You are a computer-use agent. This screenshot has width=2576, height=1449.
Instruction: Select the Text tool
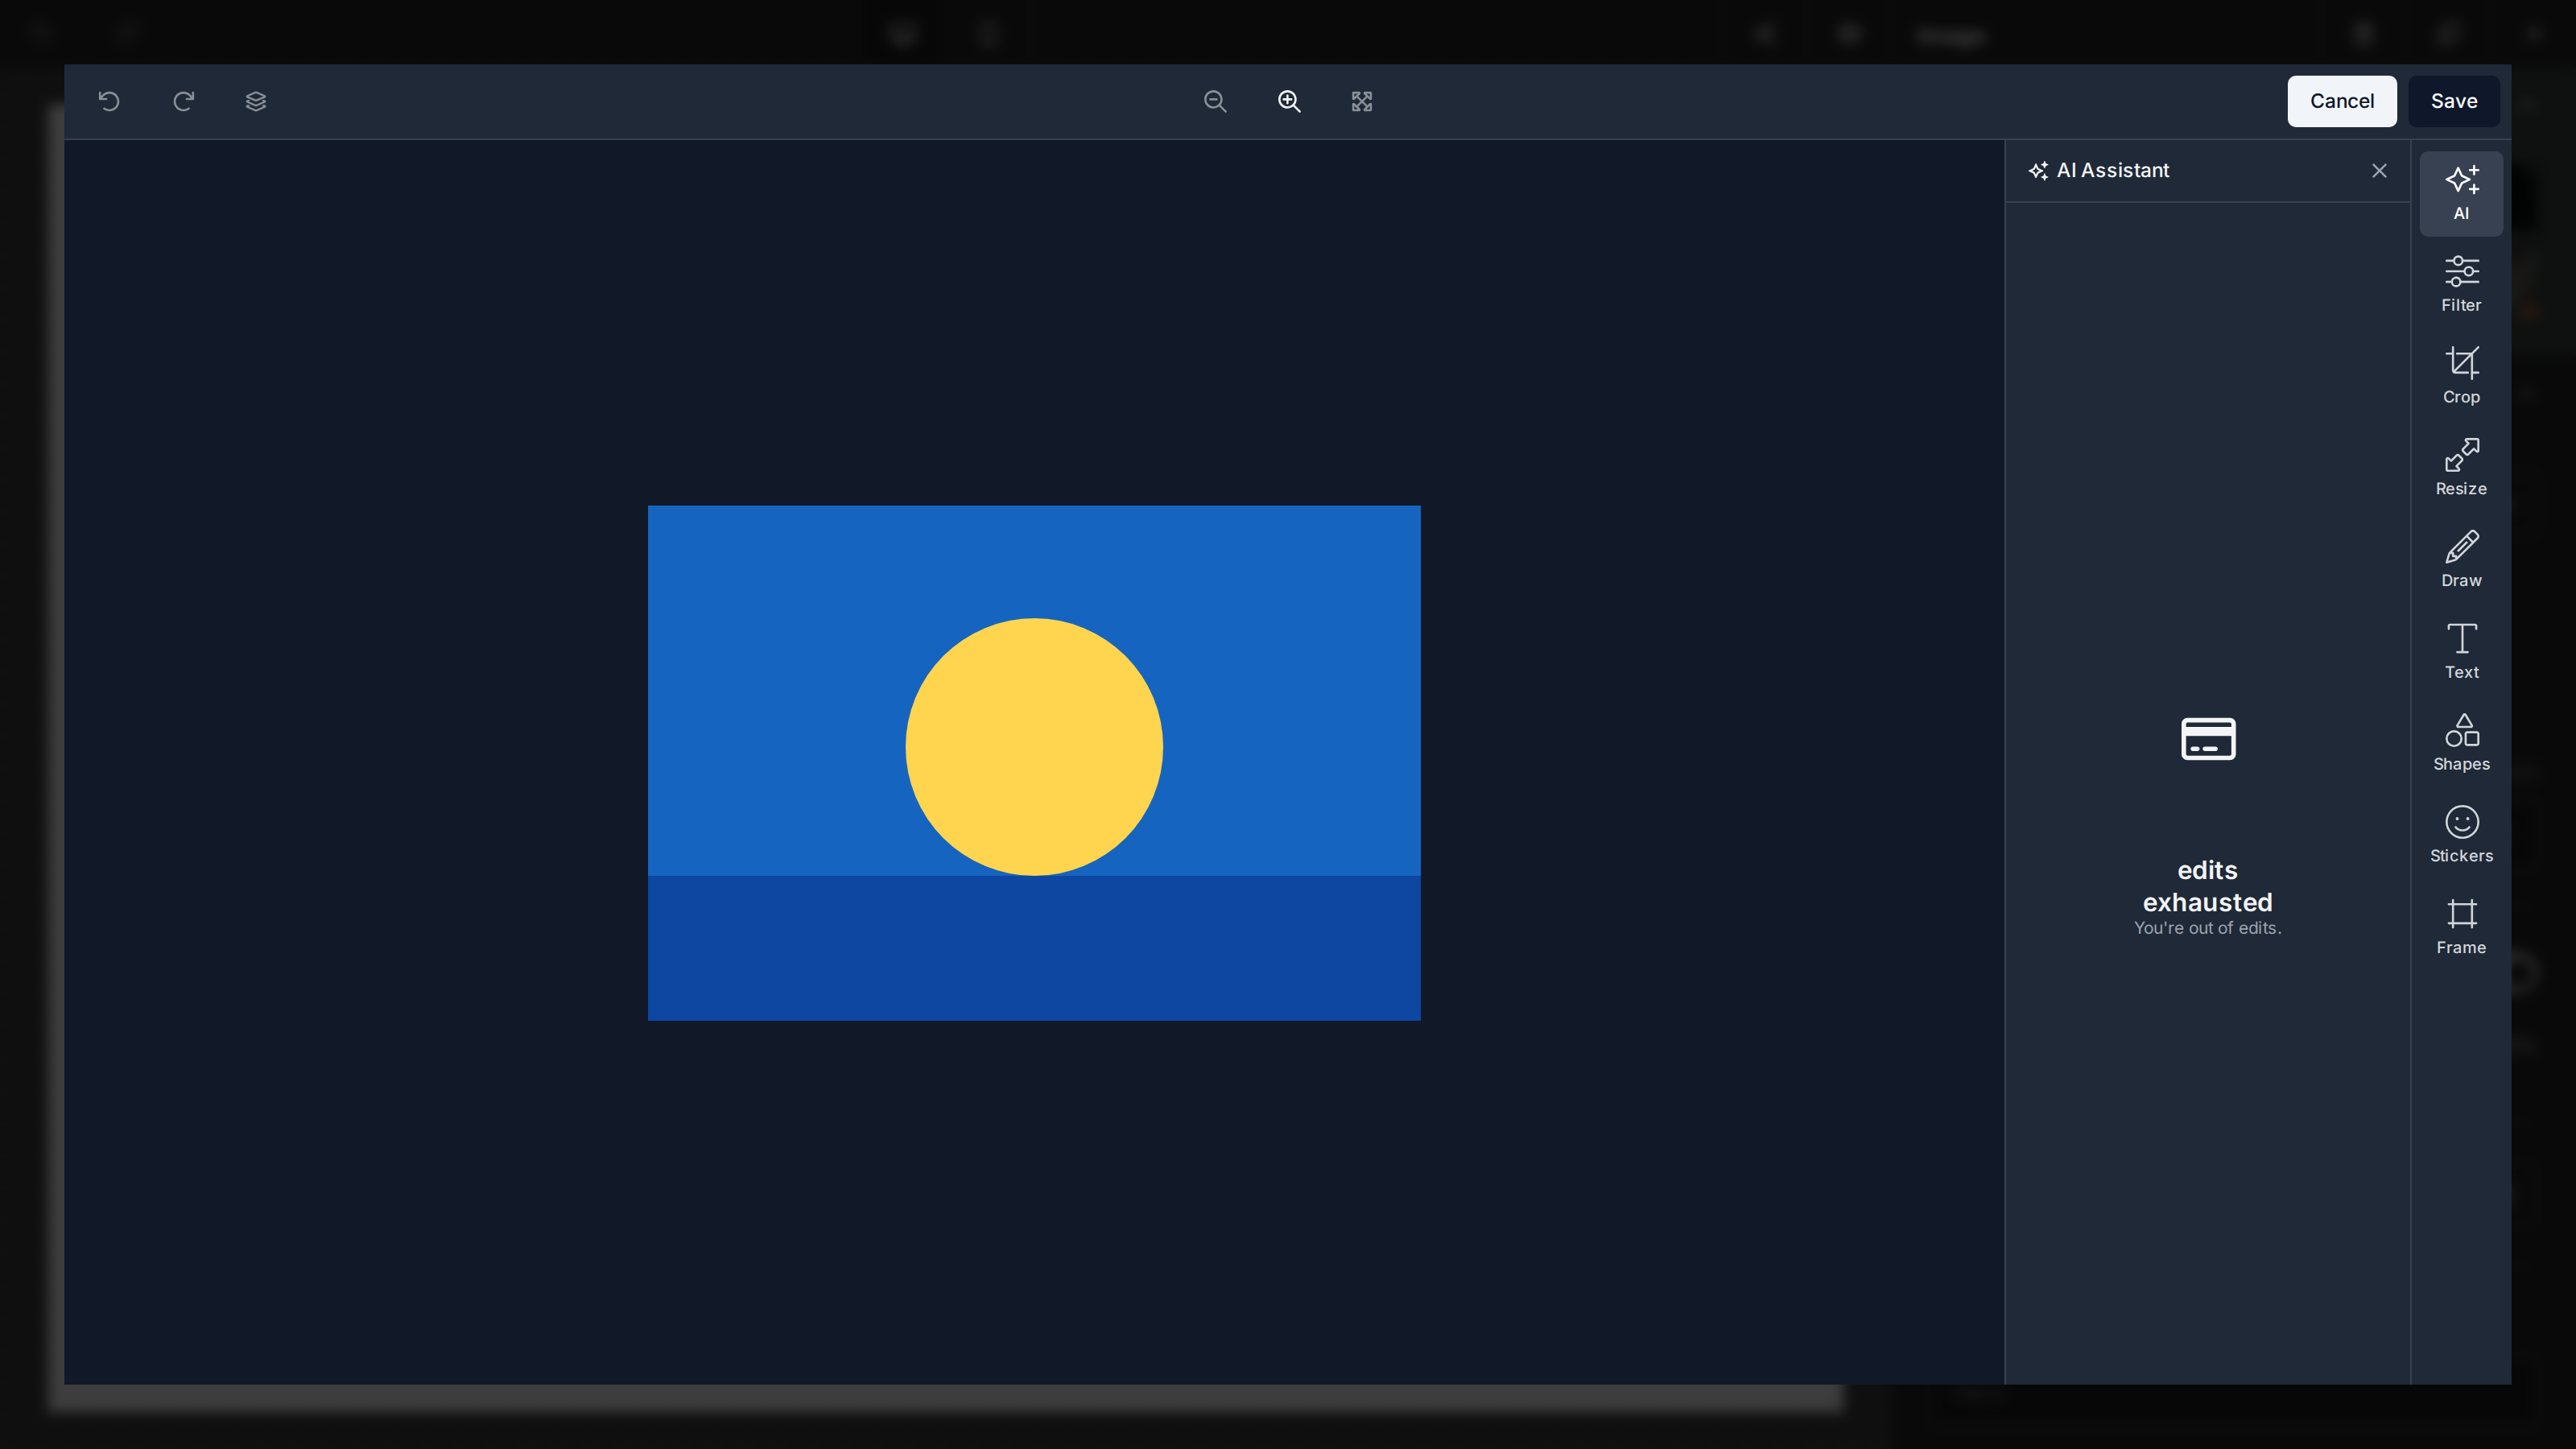[2461, 652]
